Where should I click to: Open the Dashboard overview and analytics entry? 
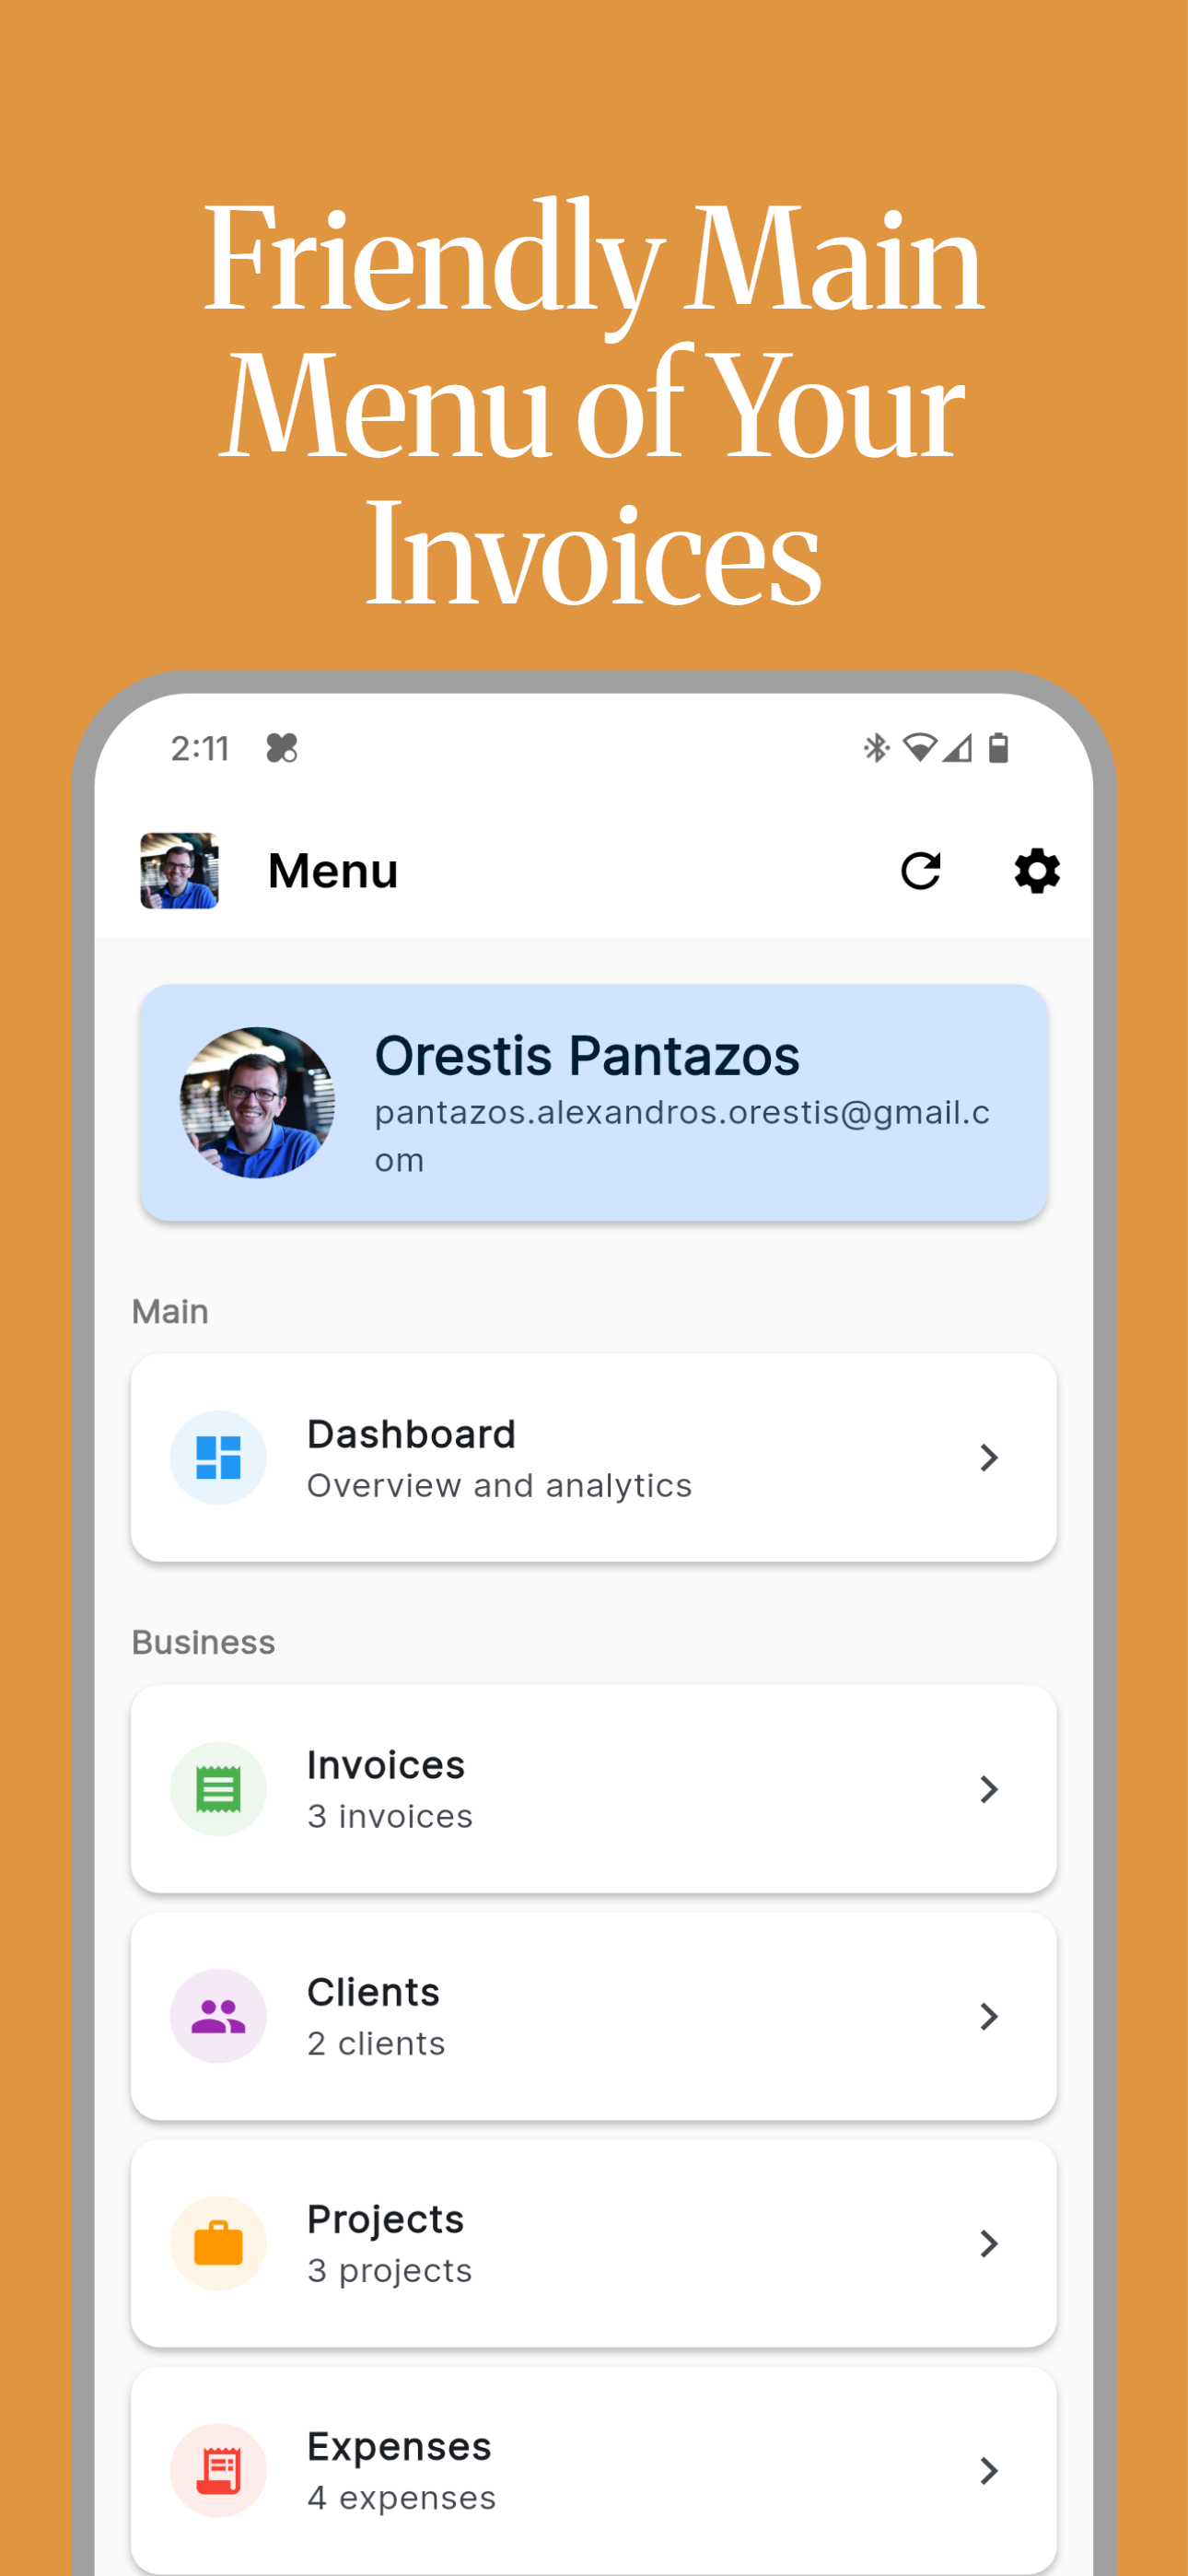click(594, 1457)
